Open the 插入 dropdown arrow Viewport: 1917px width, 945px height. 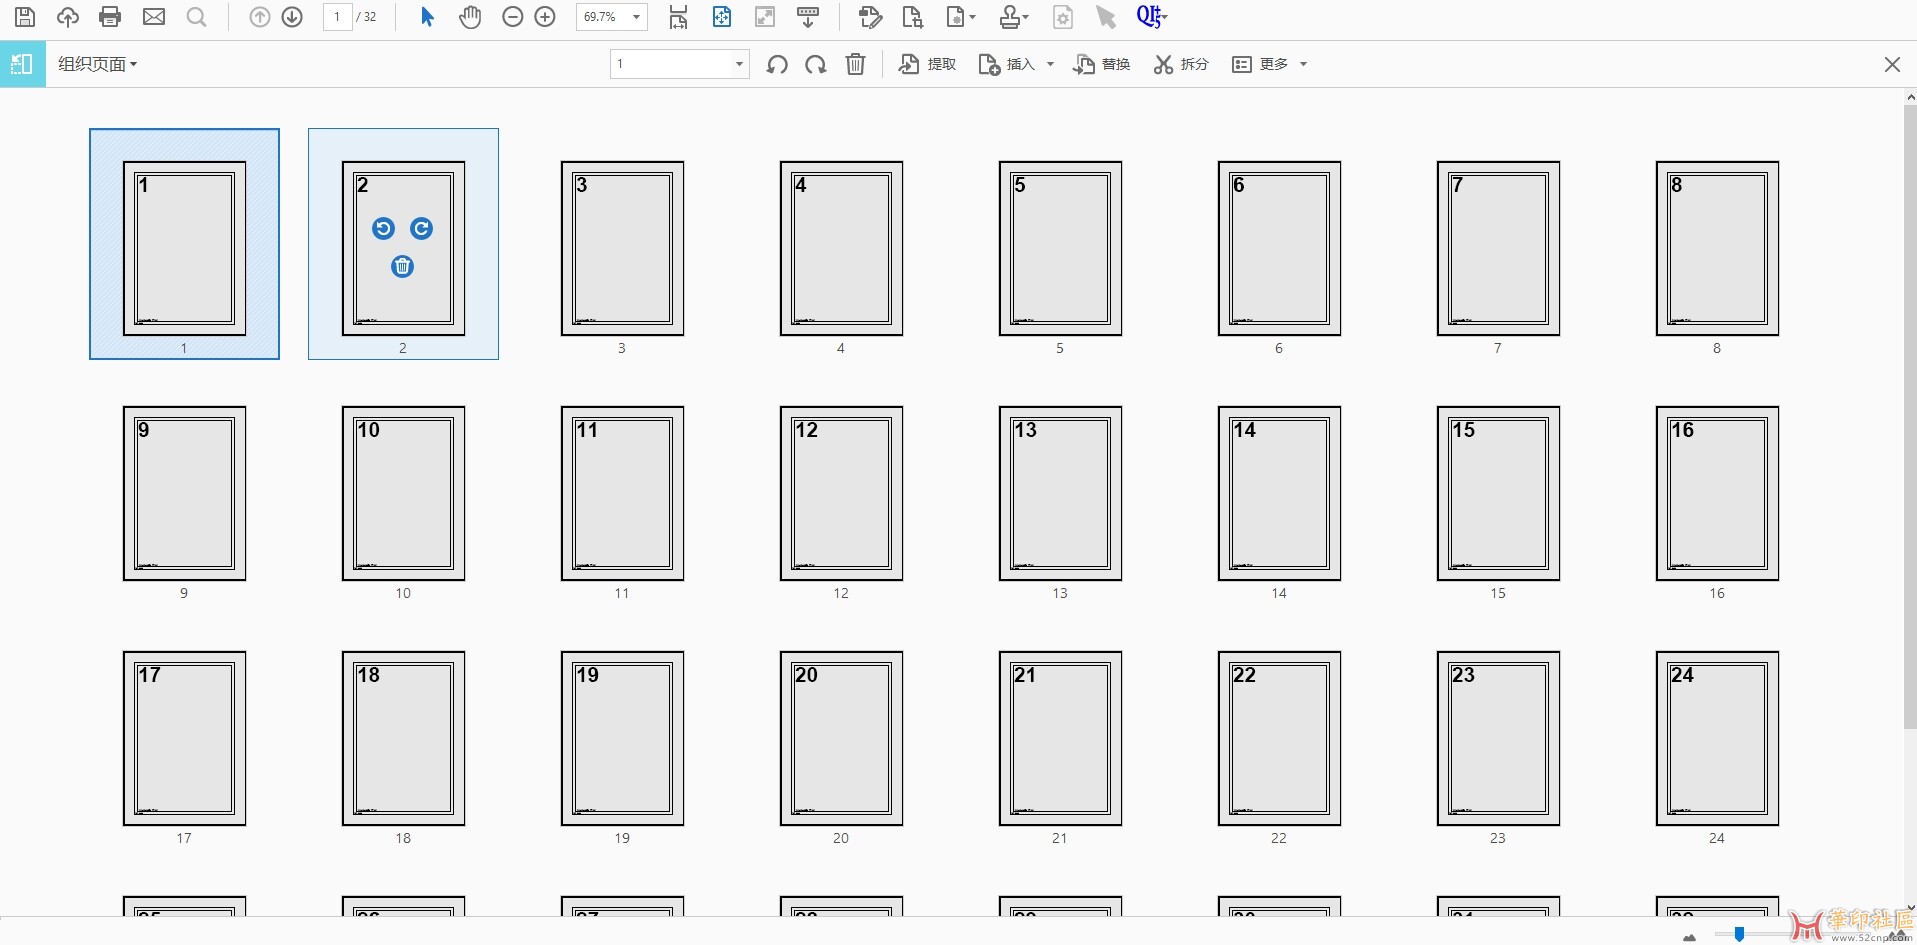coord(1050,65)
